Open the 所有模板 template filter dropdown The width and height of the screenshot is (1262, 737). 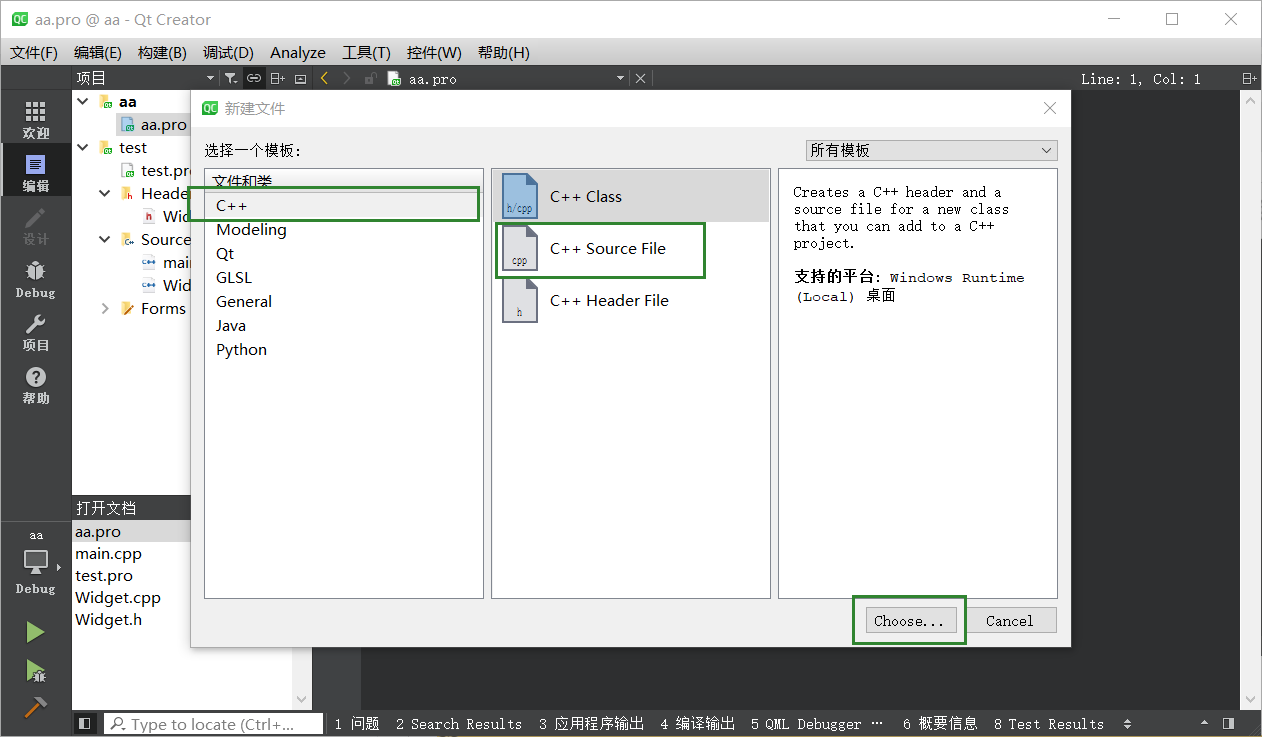pyautogui.click(x=930, y=149)
